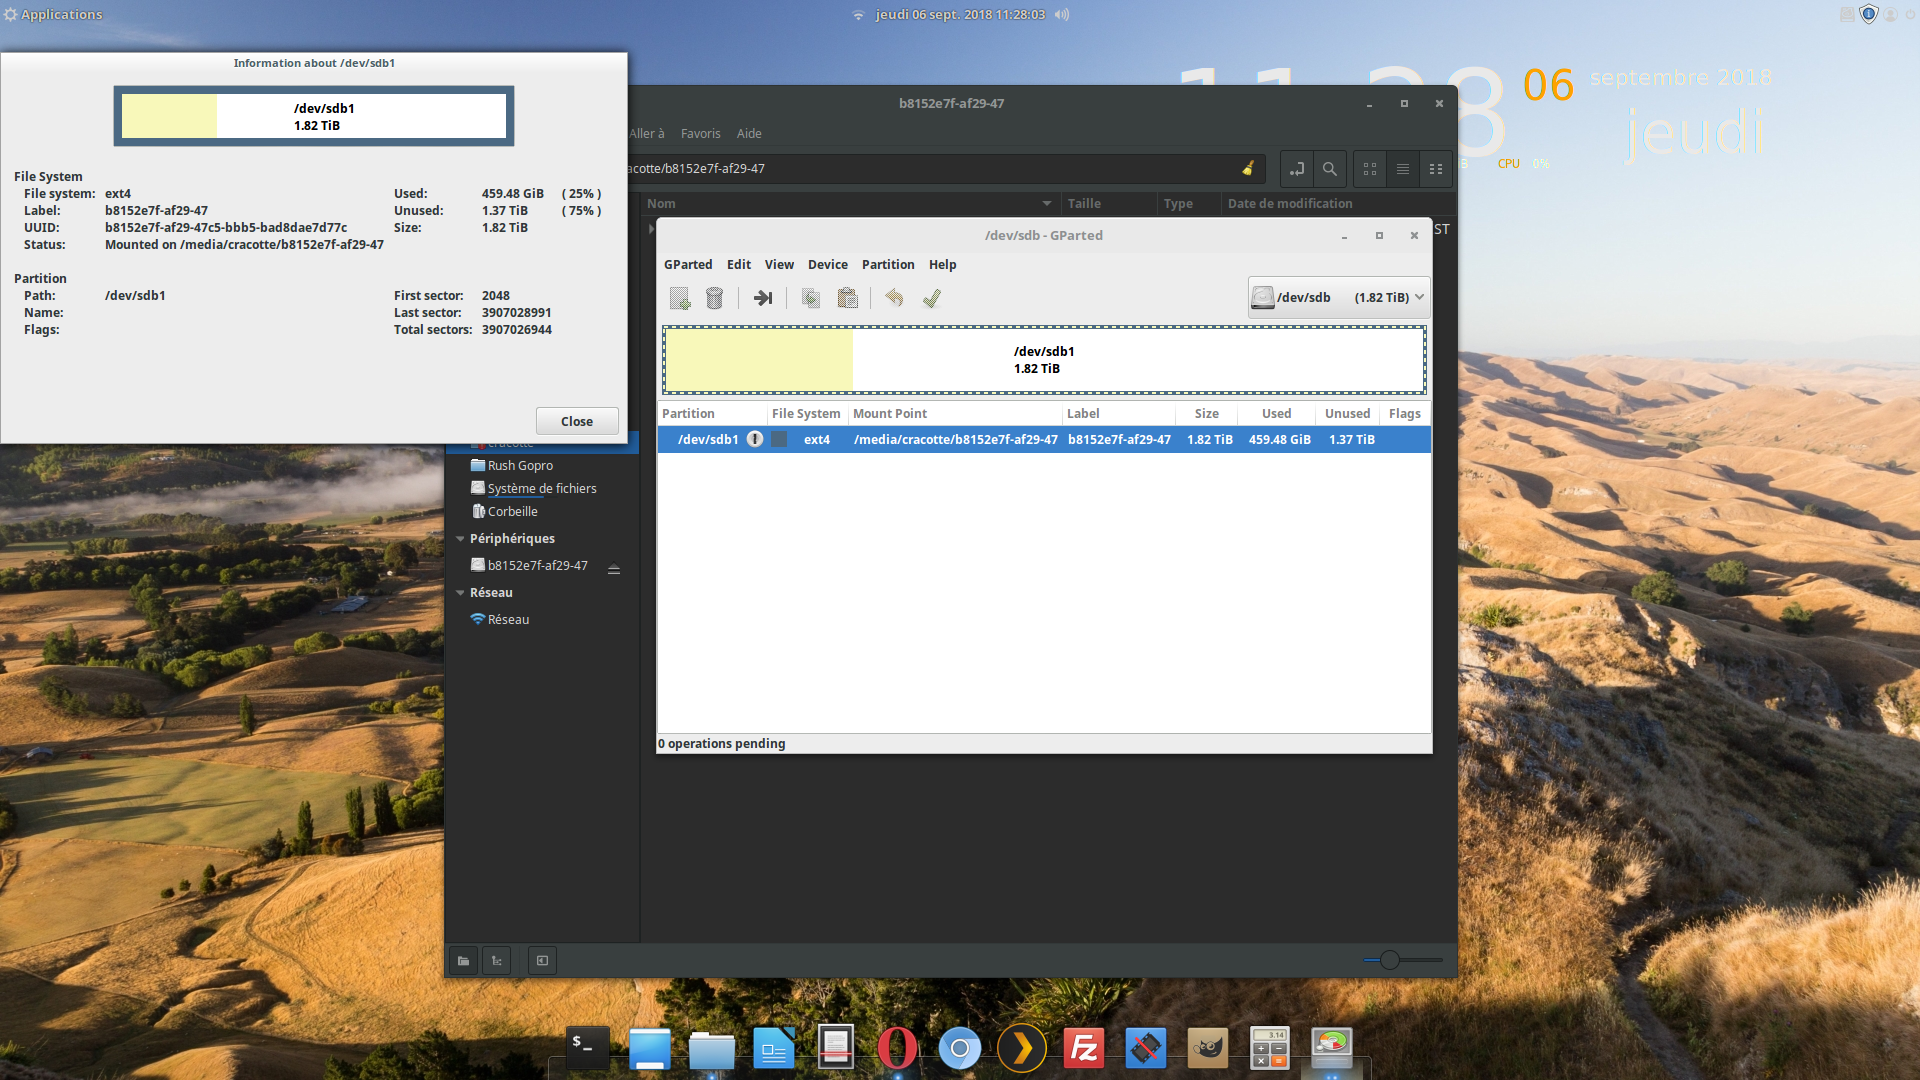Click the copy partition toolbar icon
Image resolution: width=1920 pixels, height=1080 pixels.
pos(811,298)
